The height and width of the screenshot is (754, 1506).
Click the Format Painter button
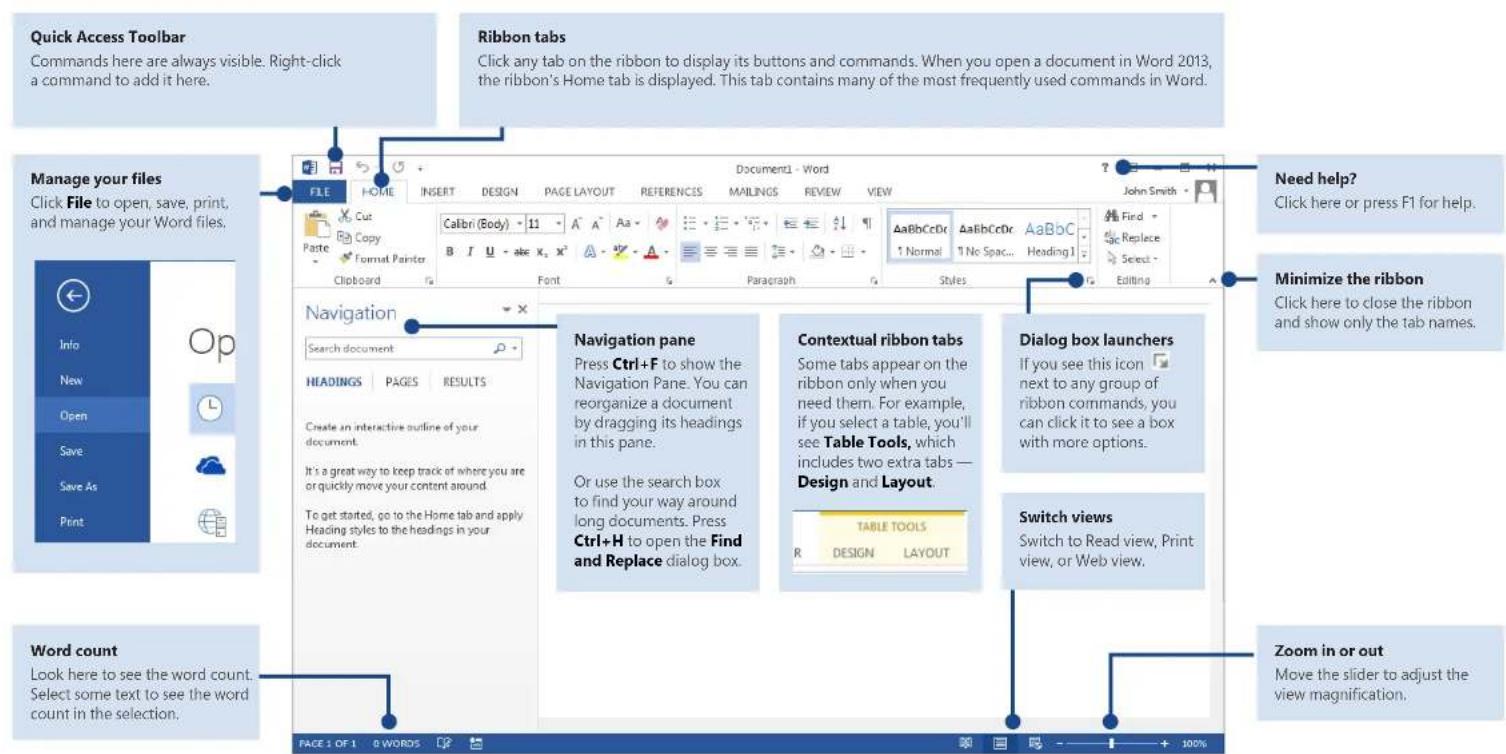382,259
